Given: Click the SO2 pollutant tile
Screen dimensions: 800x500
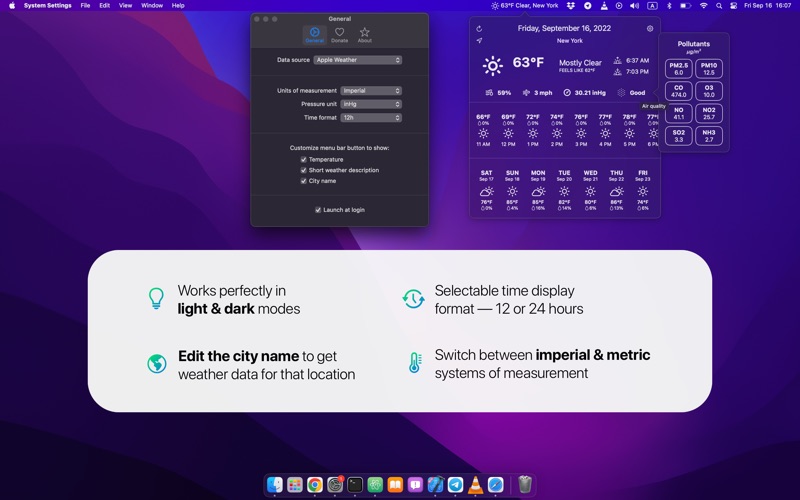Looking at the screenshot, I should (x=679, y=136).
